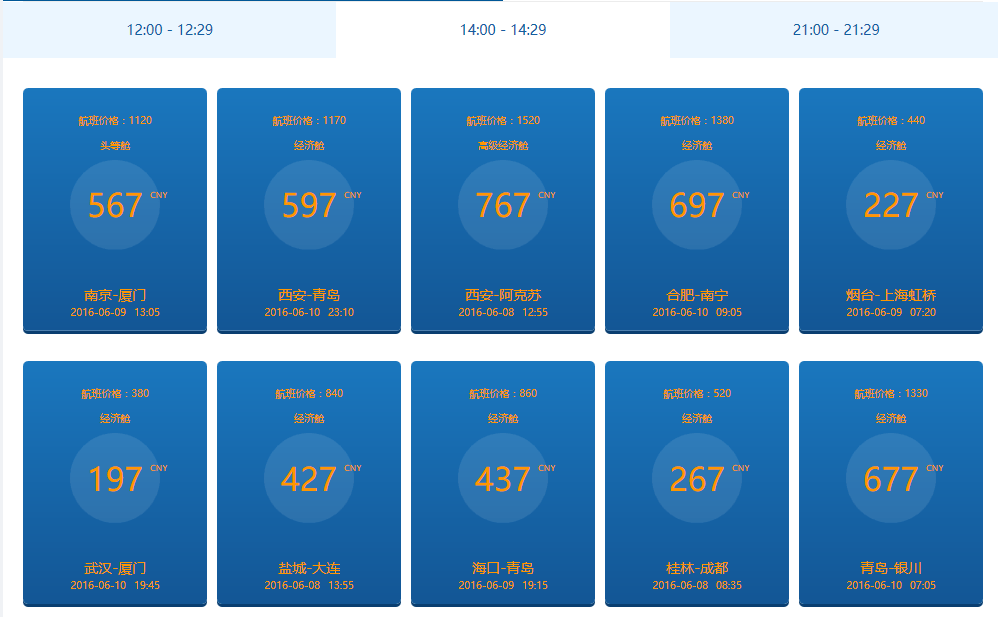Click the 高级经济舱 cabin class label
The image size is (998, 617).
[x=503, y=145]
